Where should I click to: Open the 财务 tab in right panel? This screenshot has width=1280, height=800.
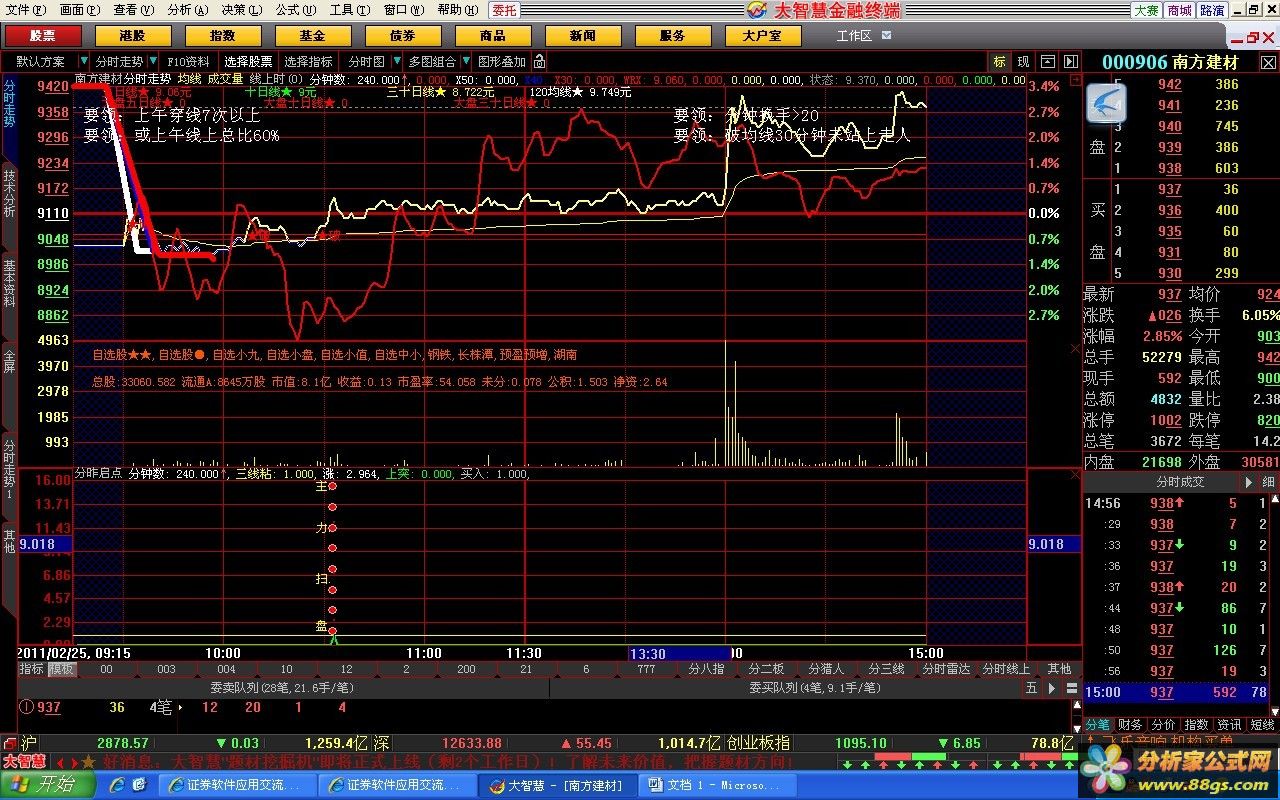click(1130, 724)
